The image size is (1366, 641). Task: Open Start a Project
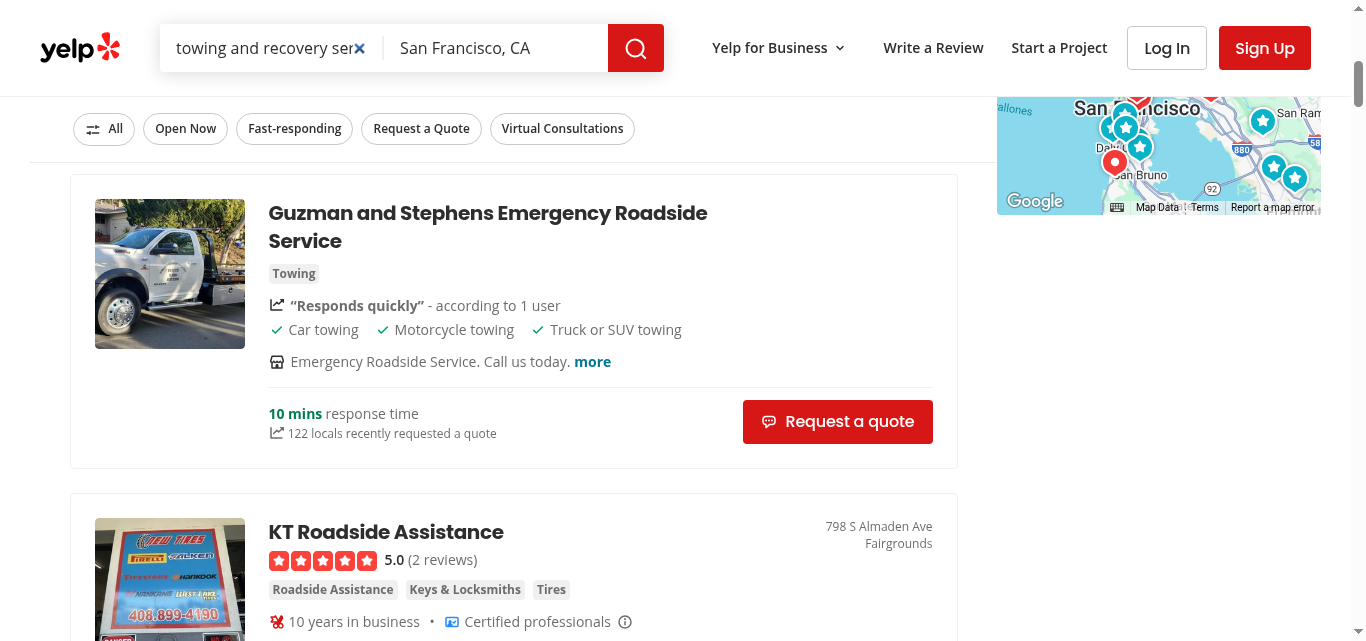tap(1059, 48)
